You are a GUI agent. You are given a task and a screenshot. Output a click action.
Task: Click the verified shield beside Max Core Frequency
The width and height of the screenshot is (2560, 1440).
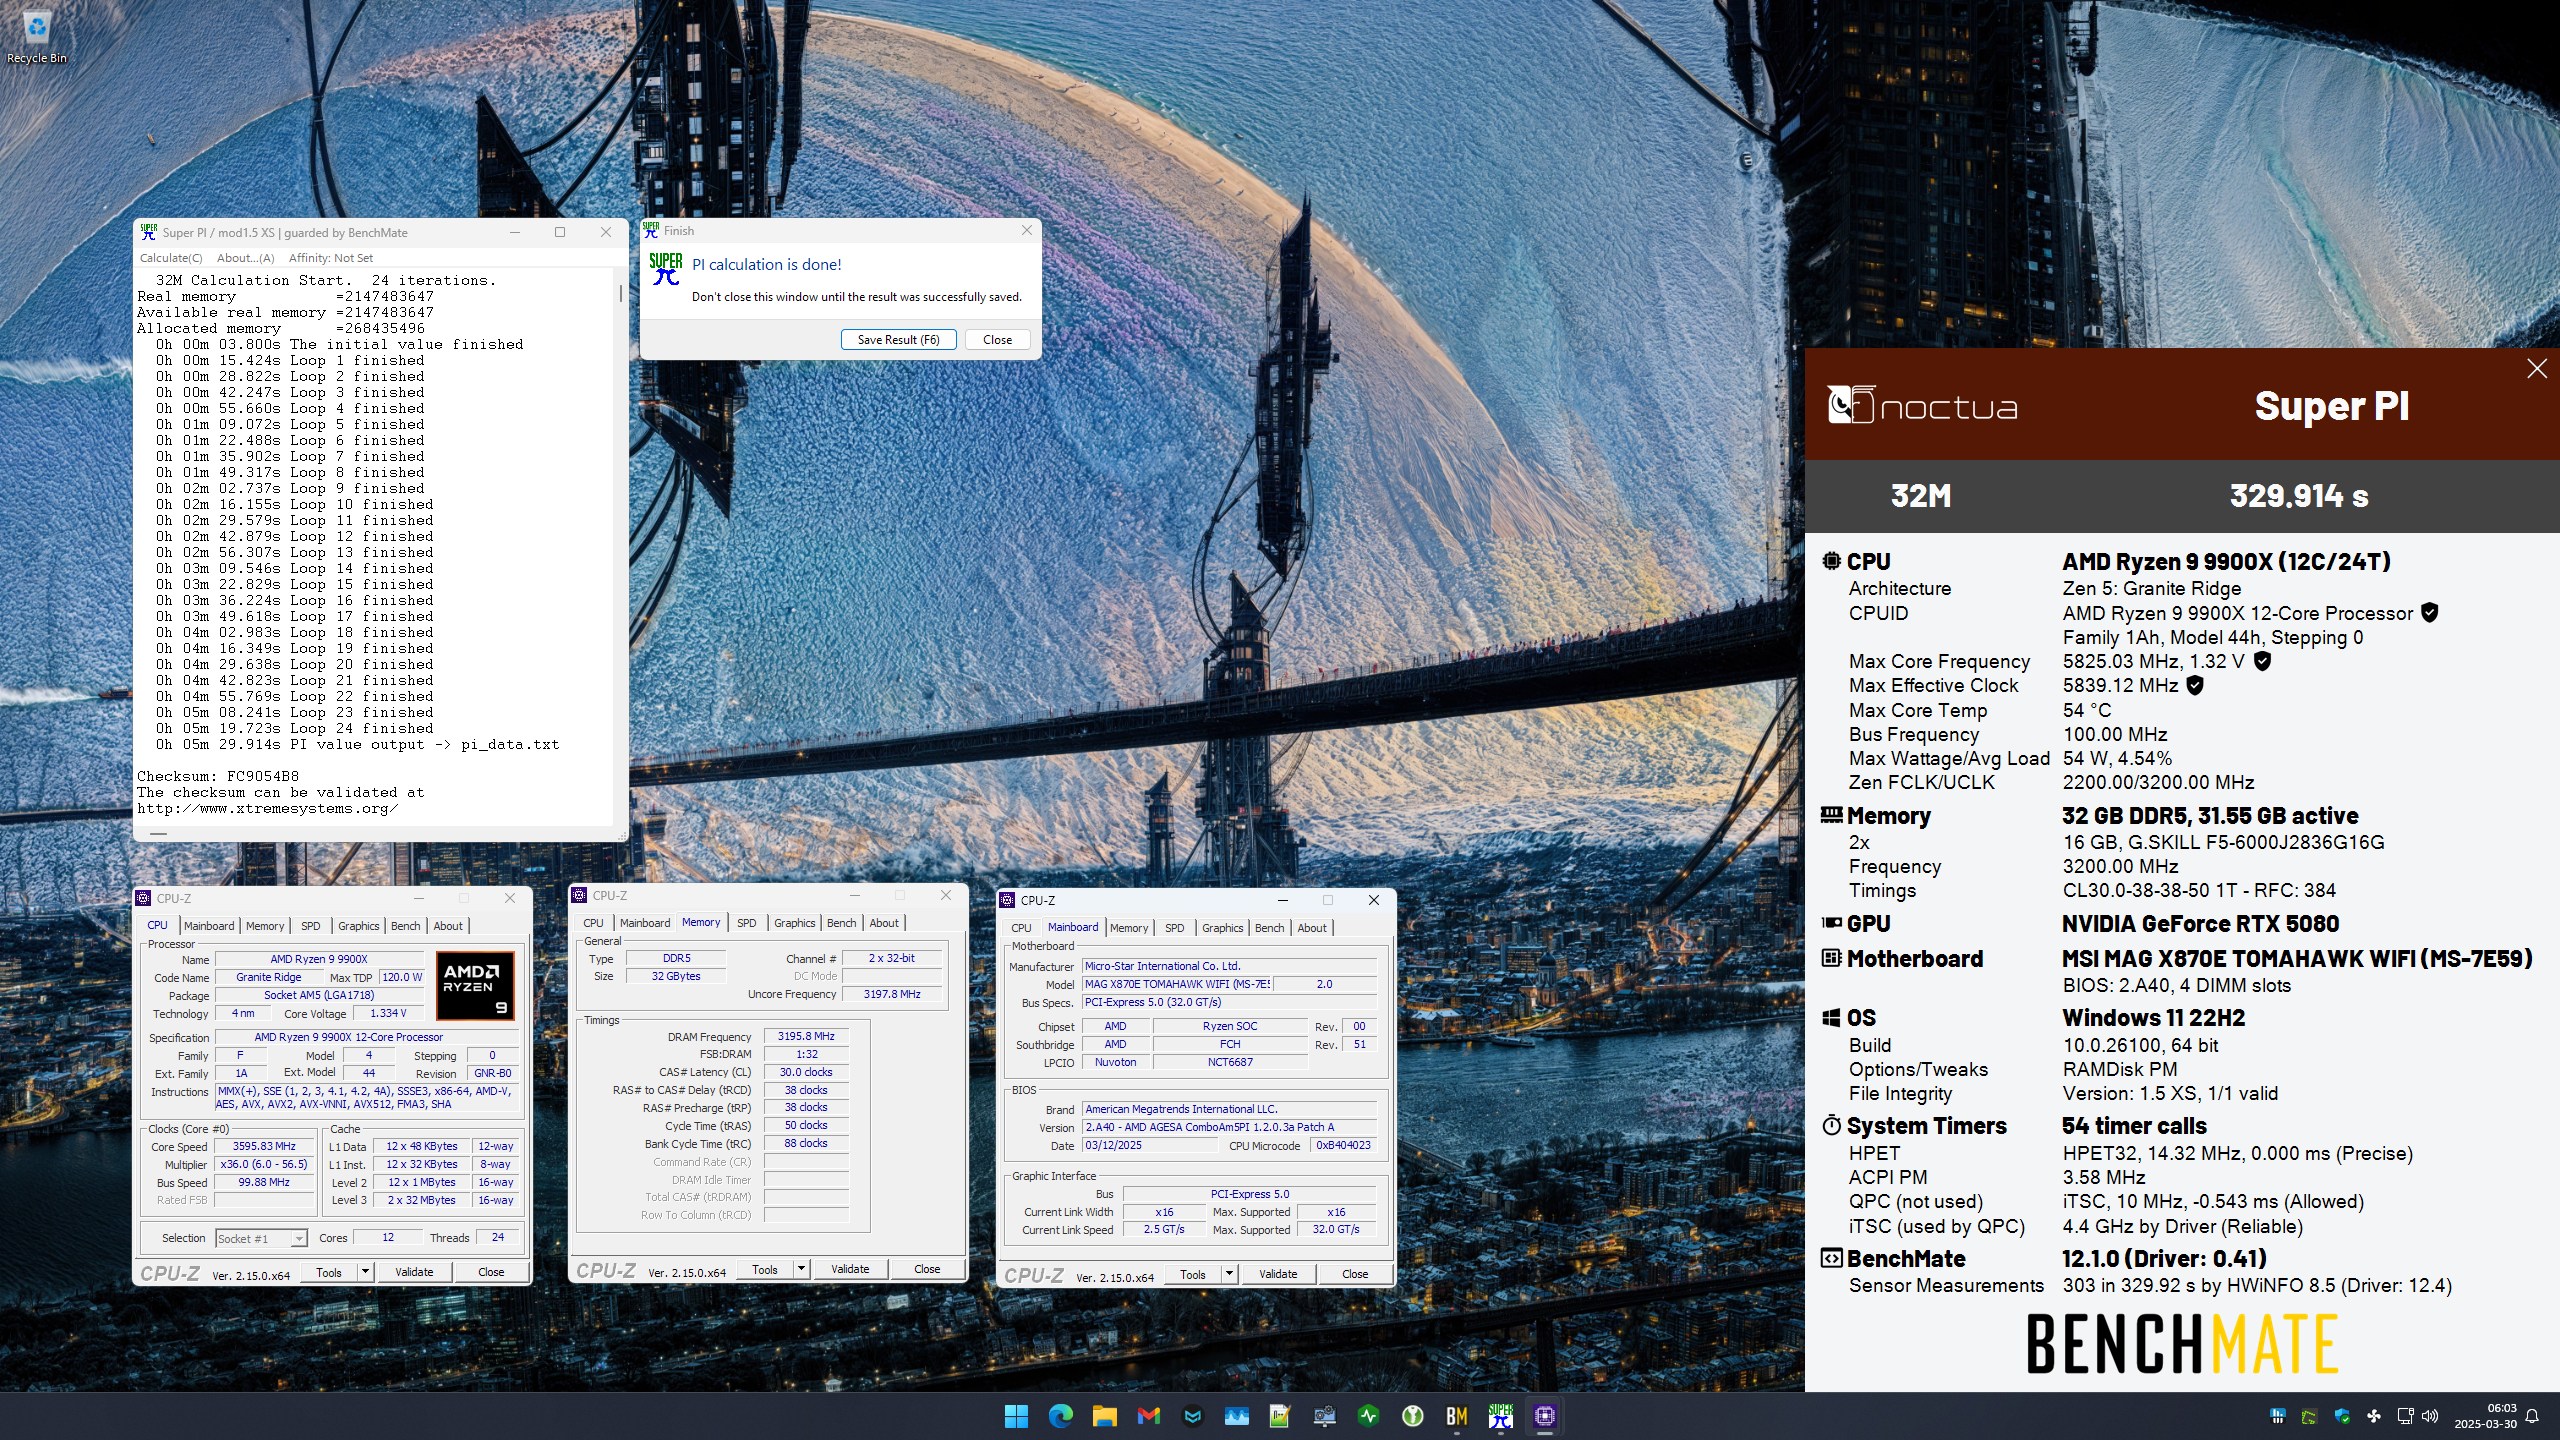[2263, 661]
